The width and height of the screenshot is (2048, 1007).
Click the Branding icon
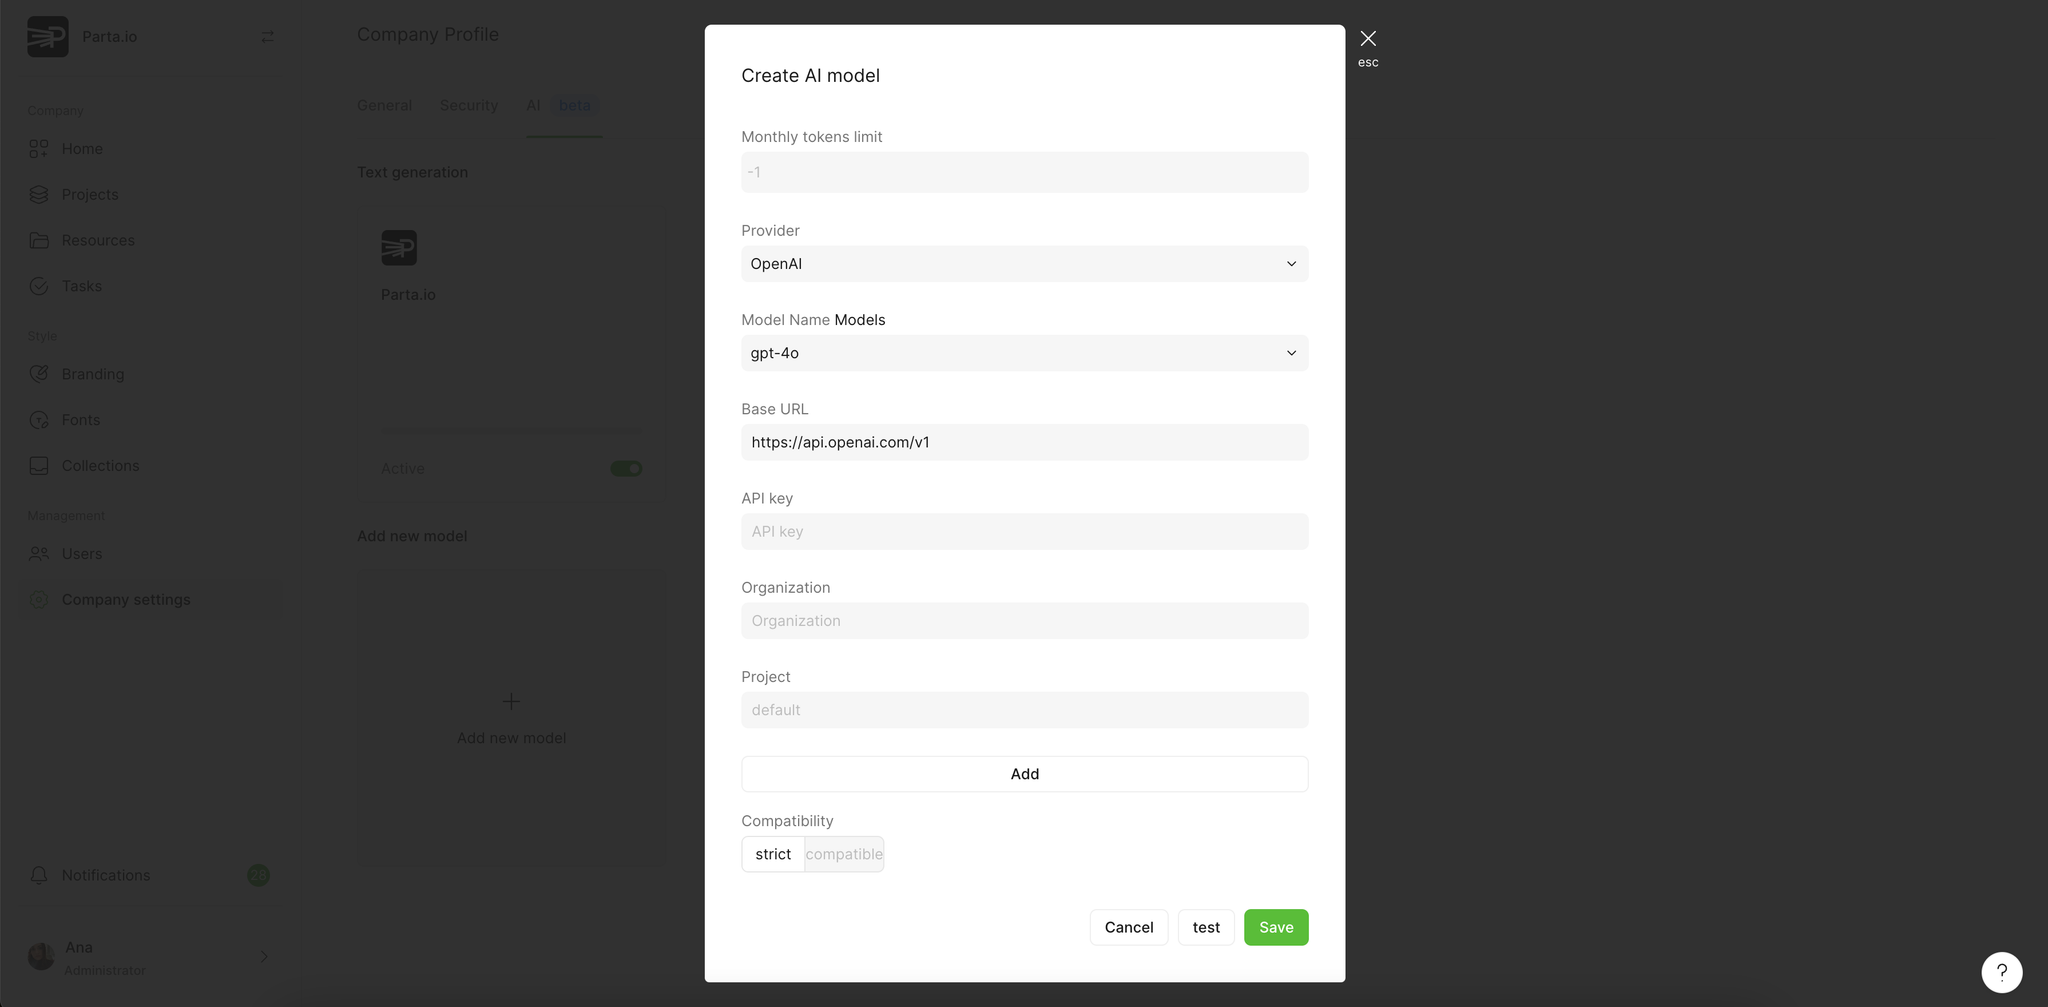pos(39,374)
